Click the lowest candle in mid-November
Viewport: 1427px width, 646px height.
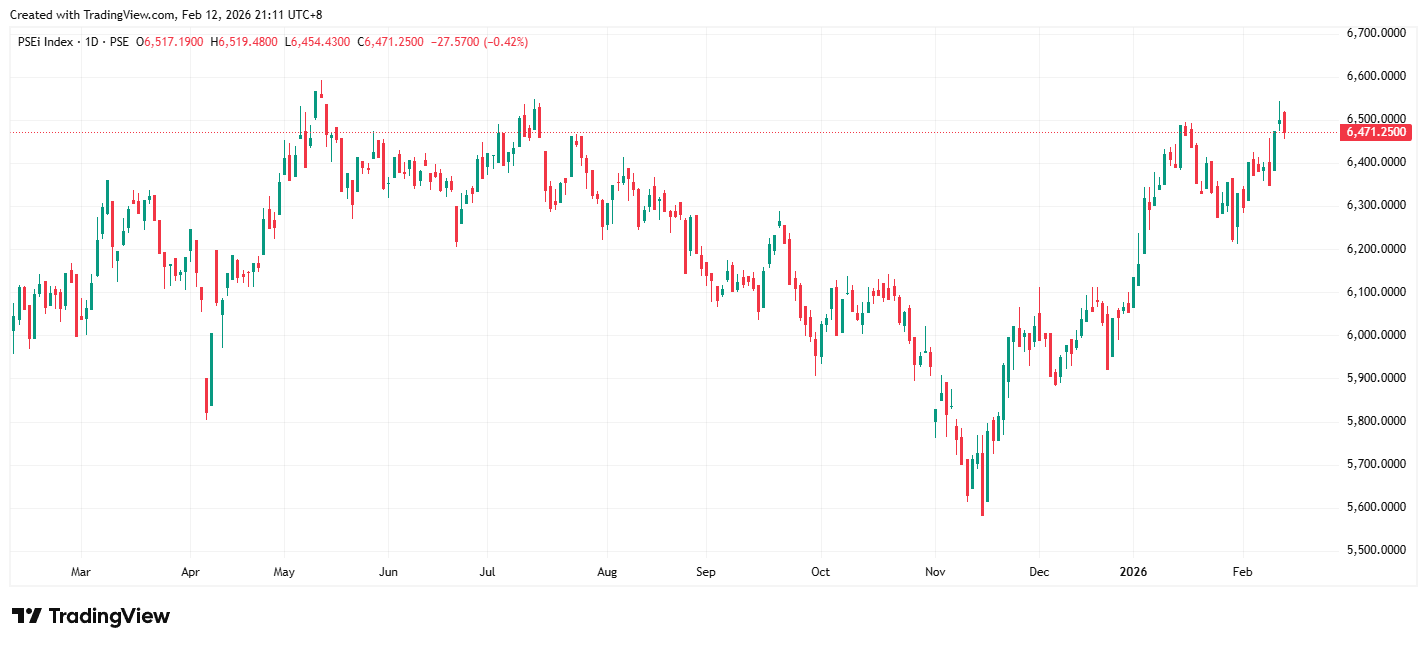coord(982,485)
